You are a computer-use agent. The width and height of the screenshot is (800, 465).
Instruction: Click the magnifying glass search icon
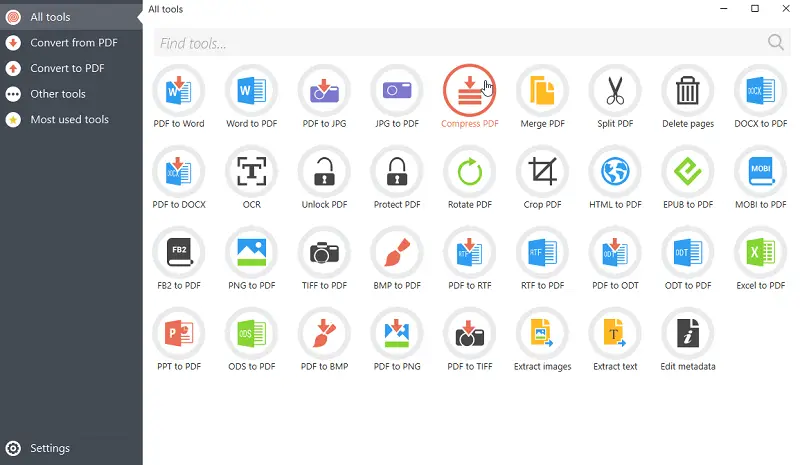776,42
